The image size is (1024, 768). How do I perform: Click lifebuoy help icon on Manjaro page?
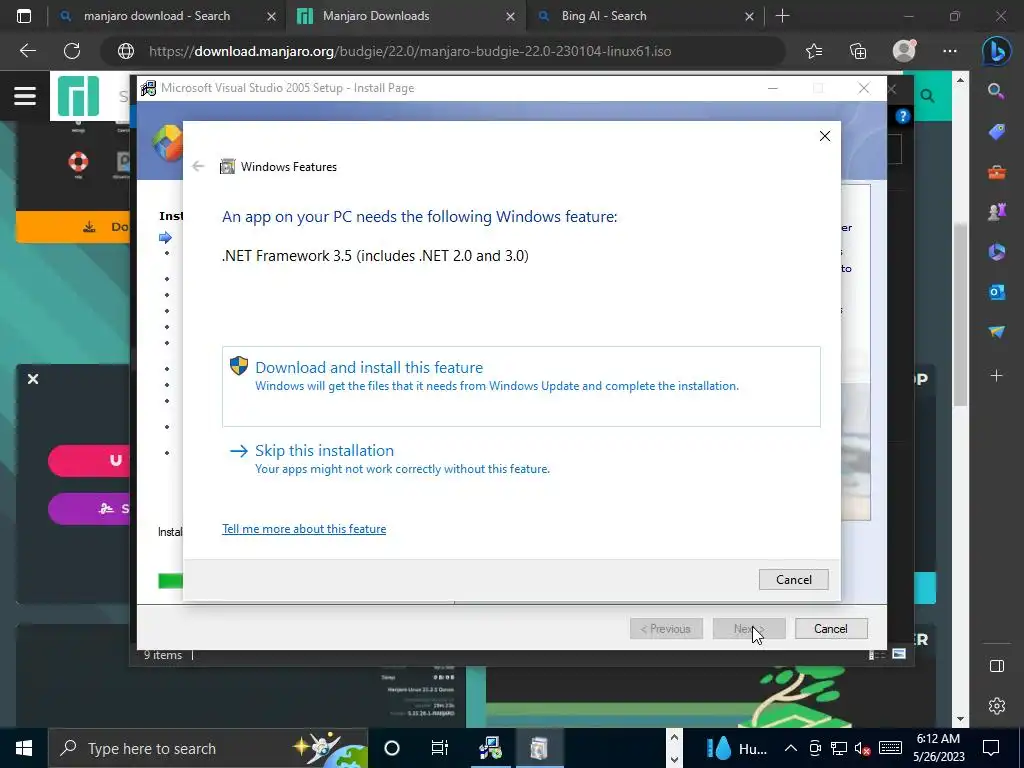coord(78,161)
